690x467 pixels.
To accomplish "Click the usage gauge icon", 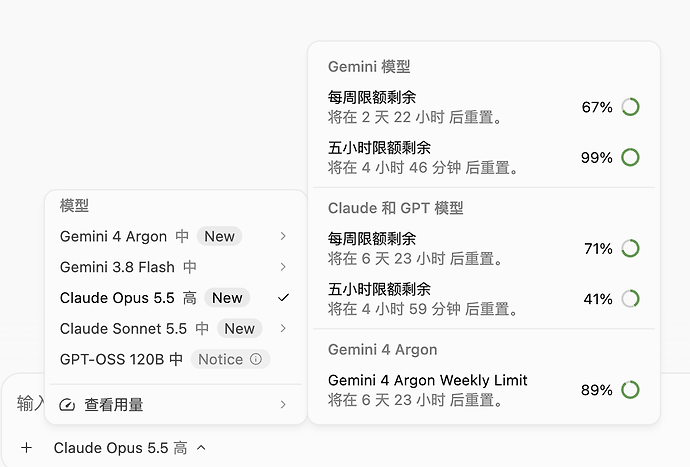I will (67, 404).
